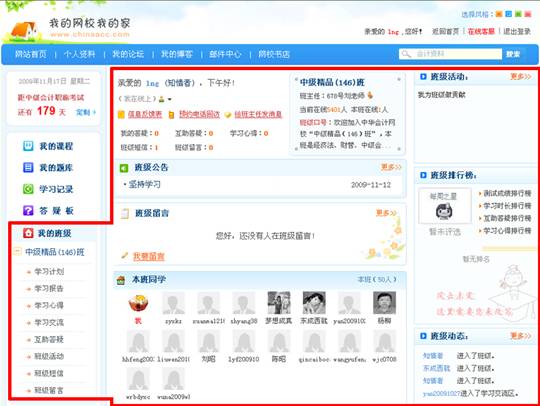Click the 我的课程 icon in sidebar
Image resolution: width=540 pixels, height=406 pixels.
(28, 146)
